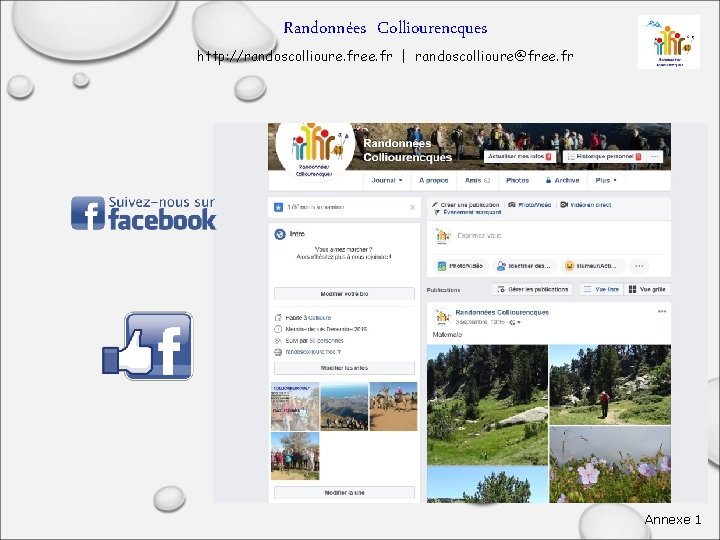Open the post options three-dots icon
The image size is (720, 540).
(x=662, y=311)
